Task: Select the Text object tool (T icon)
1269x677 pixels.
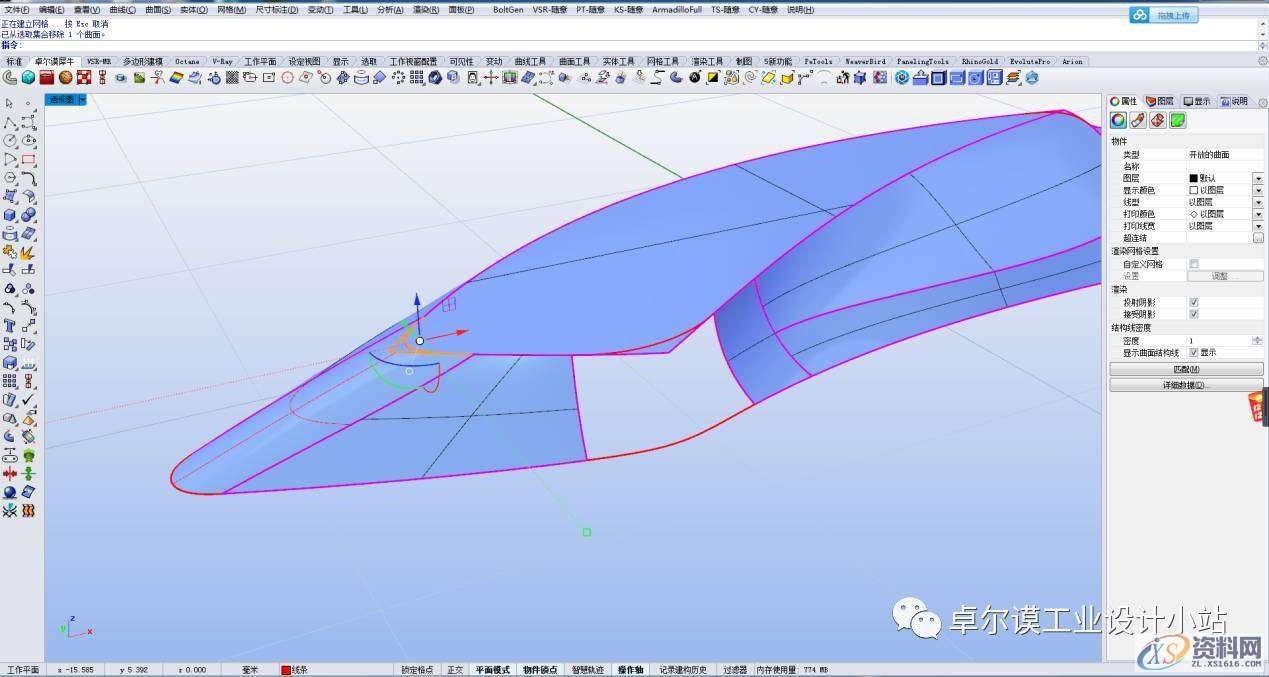Action: 10,326
